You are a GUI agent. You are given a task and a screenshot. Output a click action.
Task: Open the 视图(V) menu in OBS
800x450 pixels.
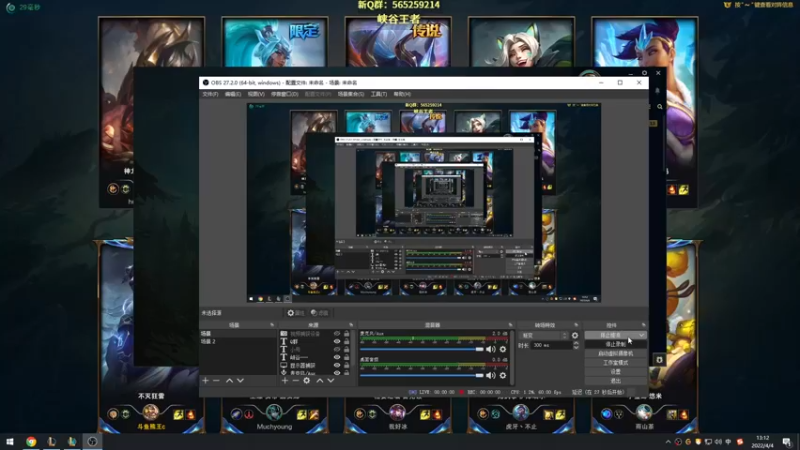pos(256,94)
